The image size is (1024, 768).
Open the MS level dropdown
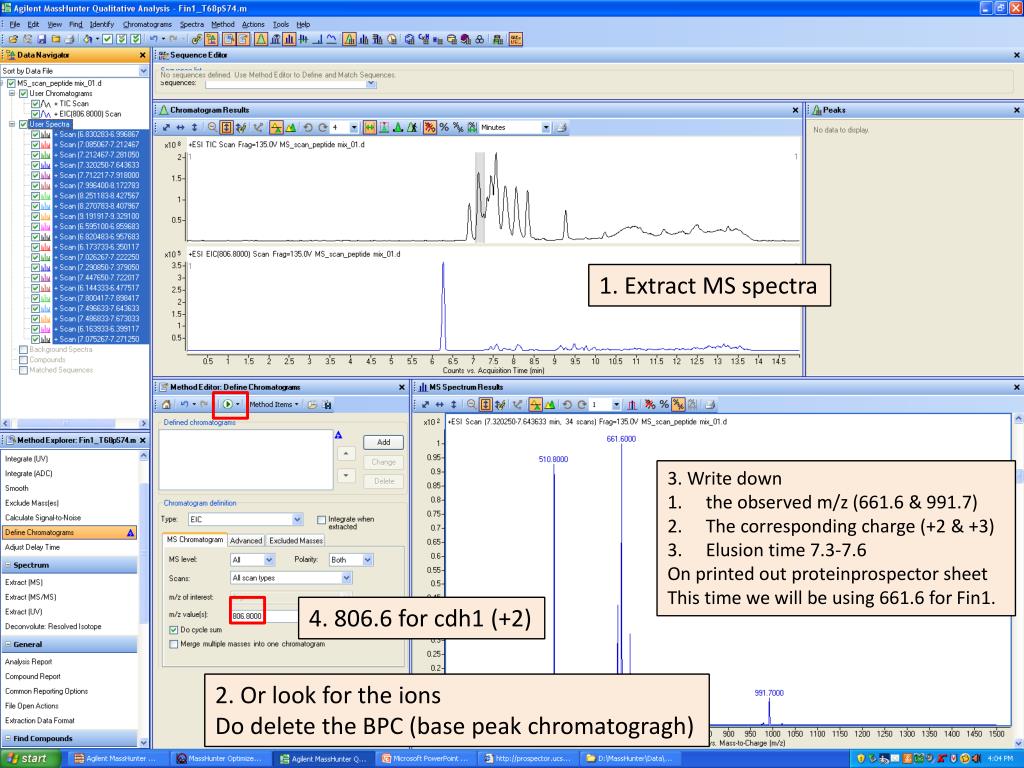point(269,560)
